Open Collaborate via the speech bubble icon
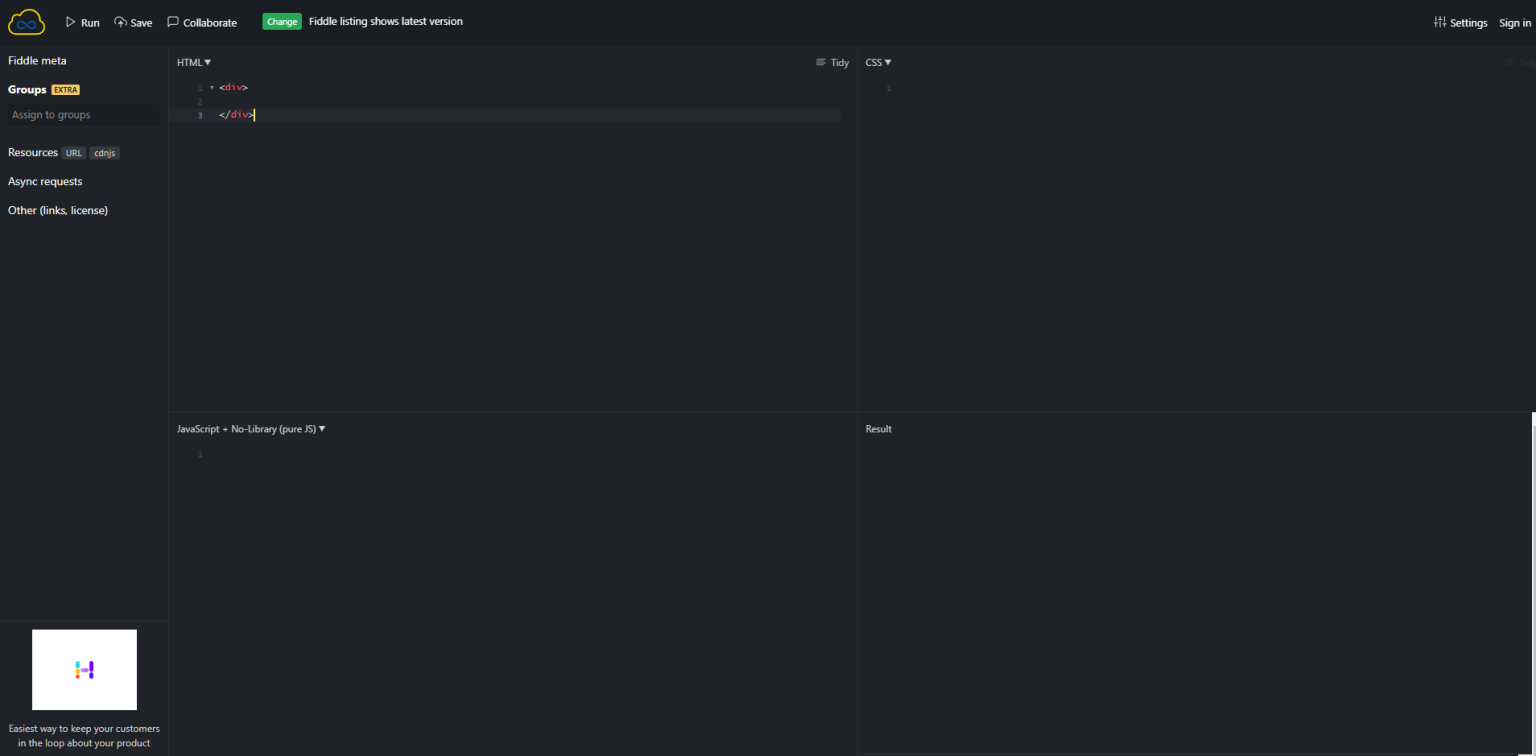 173,21
